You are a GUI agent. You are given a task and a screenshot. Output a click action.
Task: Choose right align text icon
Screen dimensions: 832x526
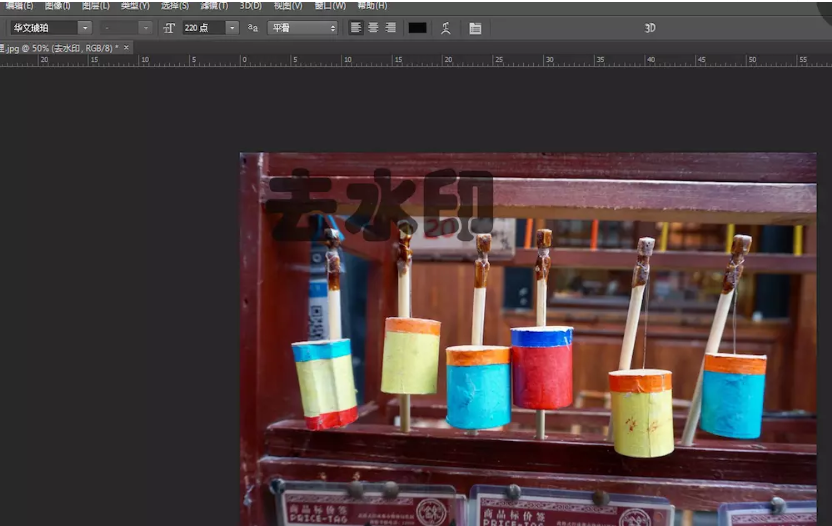[390, 28]
